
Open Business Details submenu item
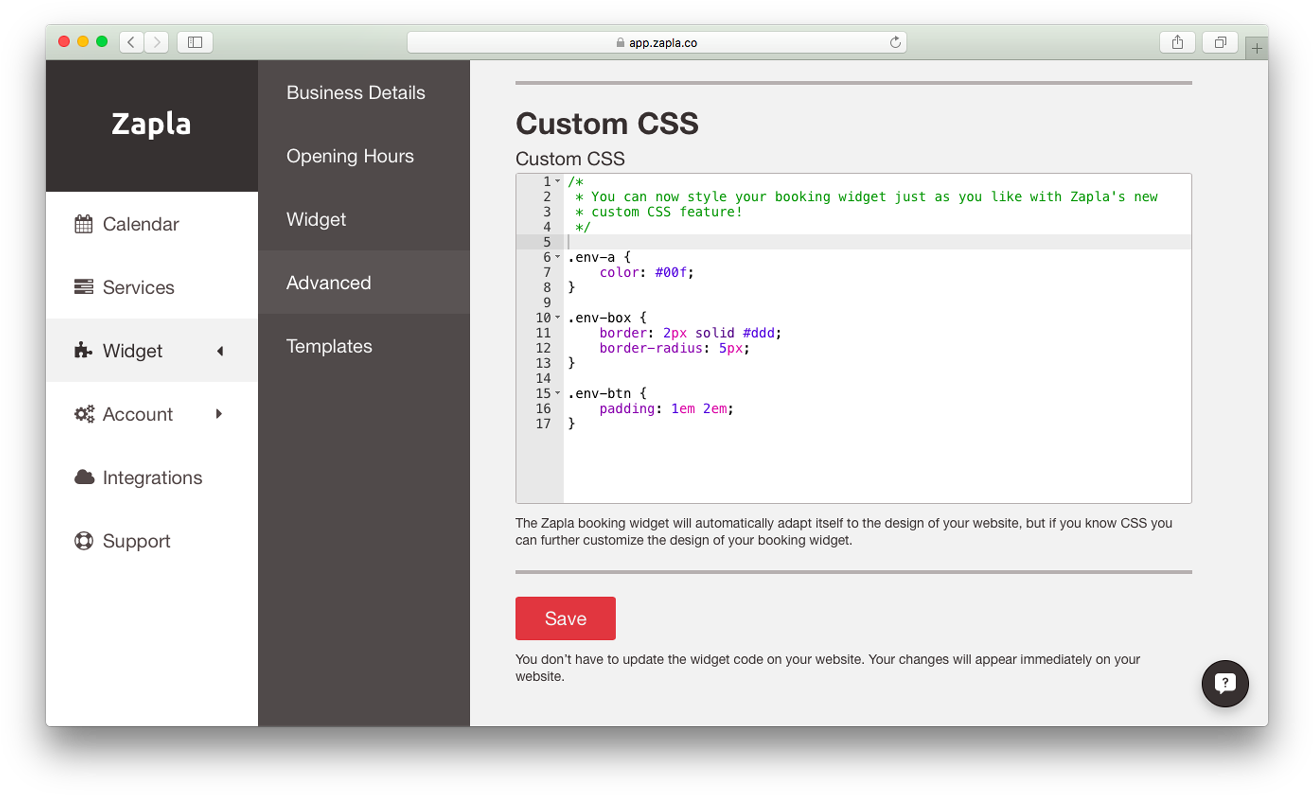click(x=355, y=93)
